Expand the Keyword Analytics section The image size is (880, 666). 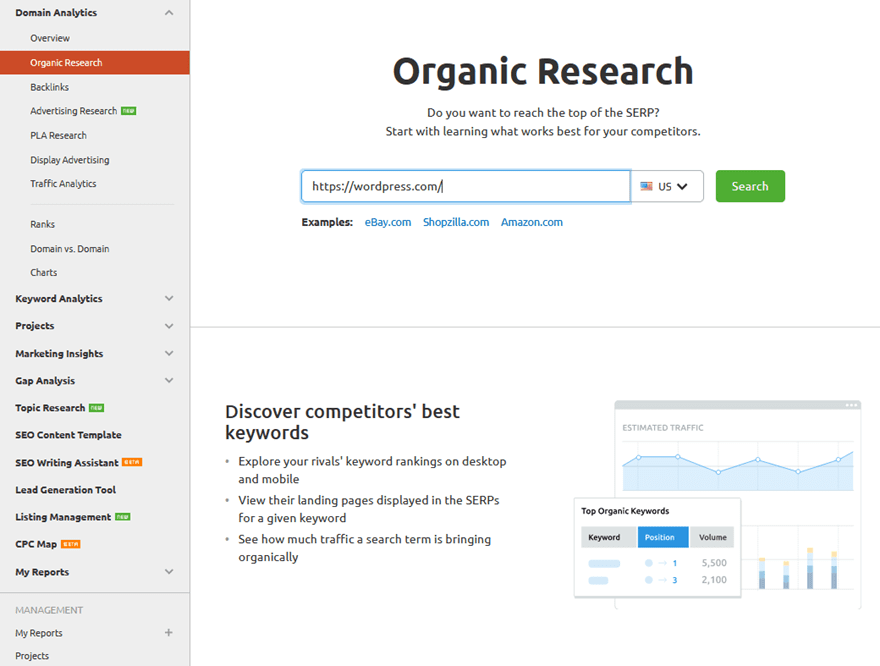[x=168, y=299]
